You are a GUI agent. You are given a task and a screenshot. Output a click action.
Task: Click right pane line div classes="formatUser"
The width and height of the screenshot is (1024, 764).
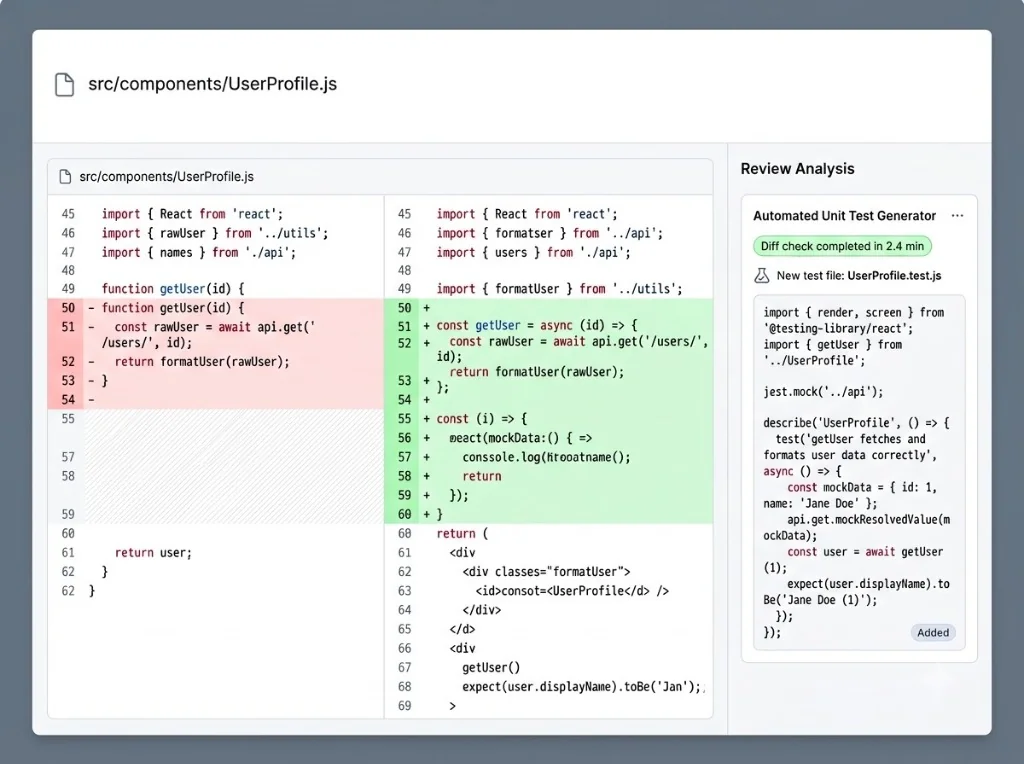tap(549, 572)
